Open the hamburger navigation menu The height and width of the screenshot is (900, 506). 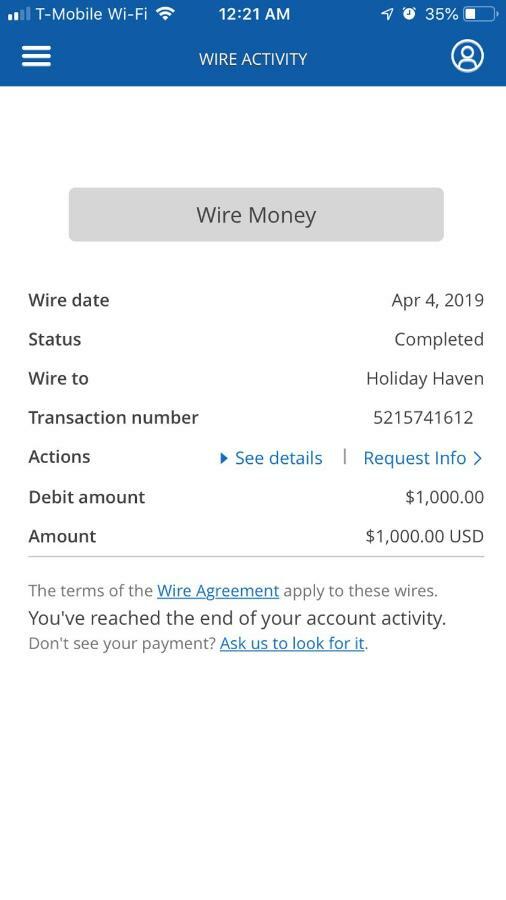point(36,56)
